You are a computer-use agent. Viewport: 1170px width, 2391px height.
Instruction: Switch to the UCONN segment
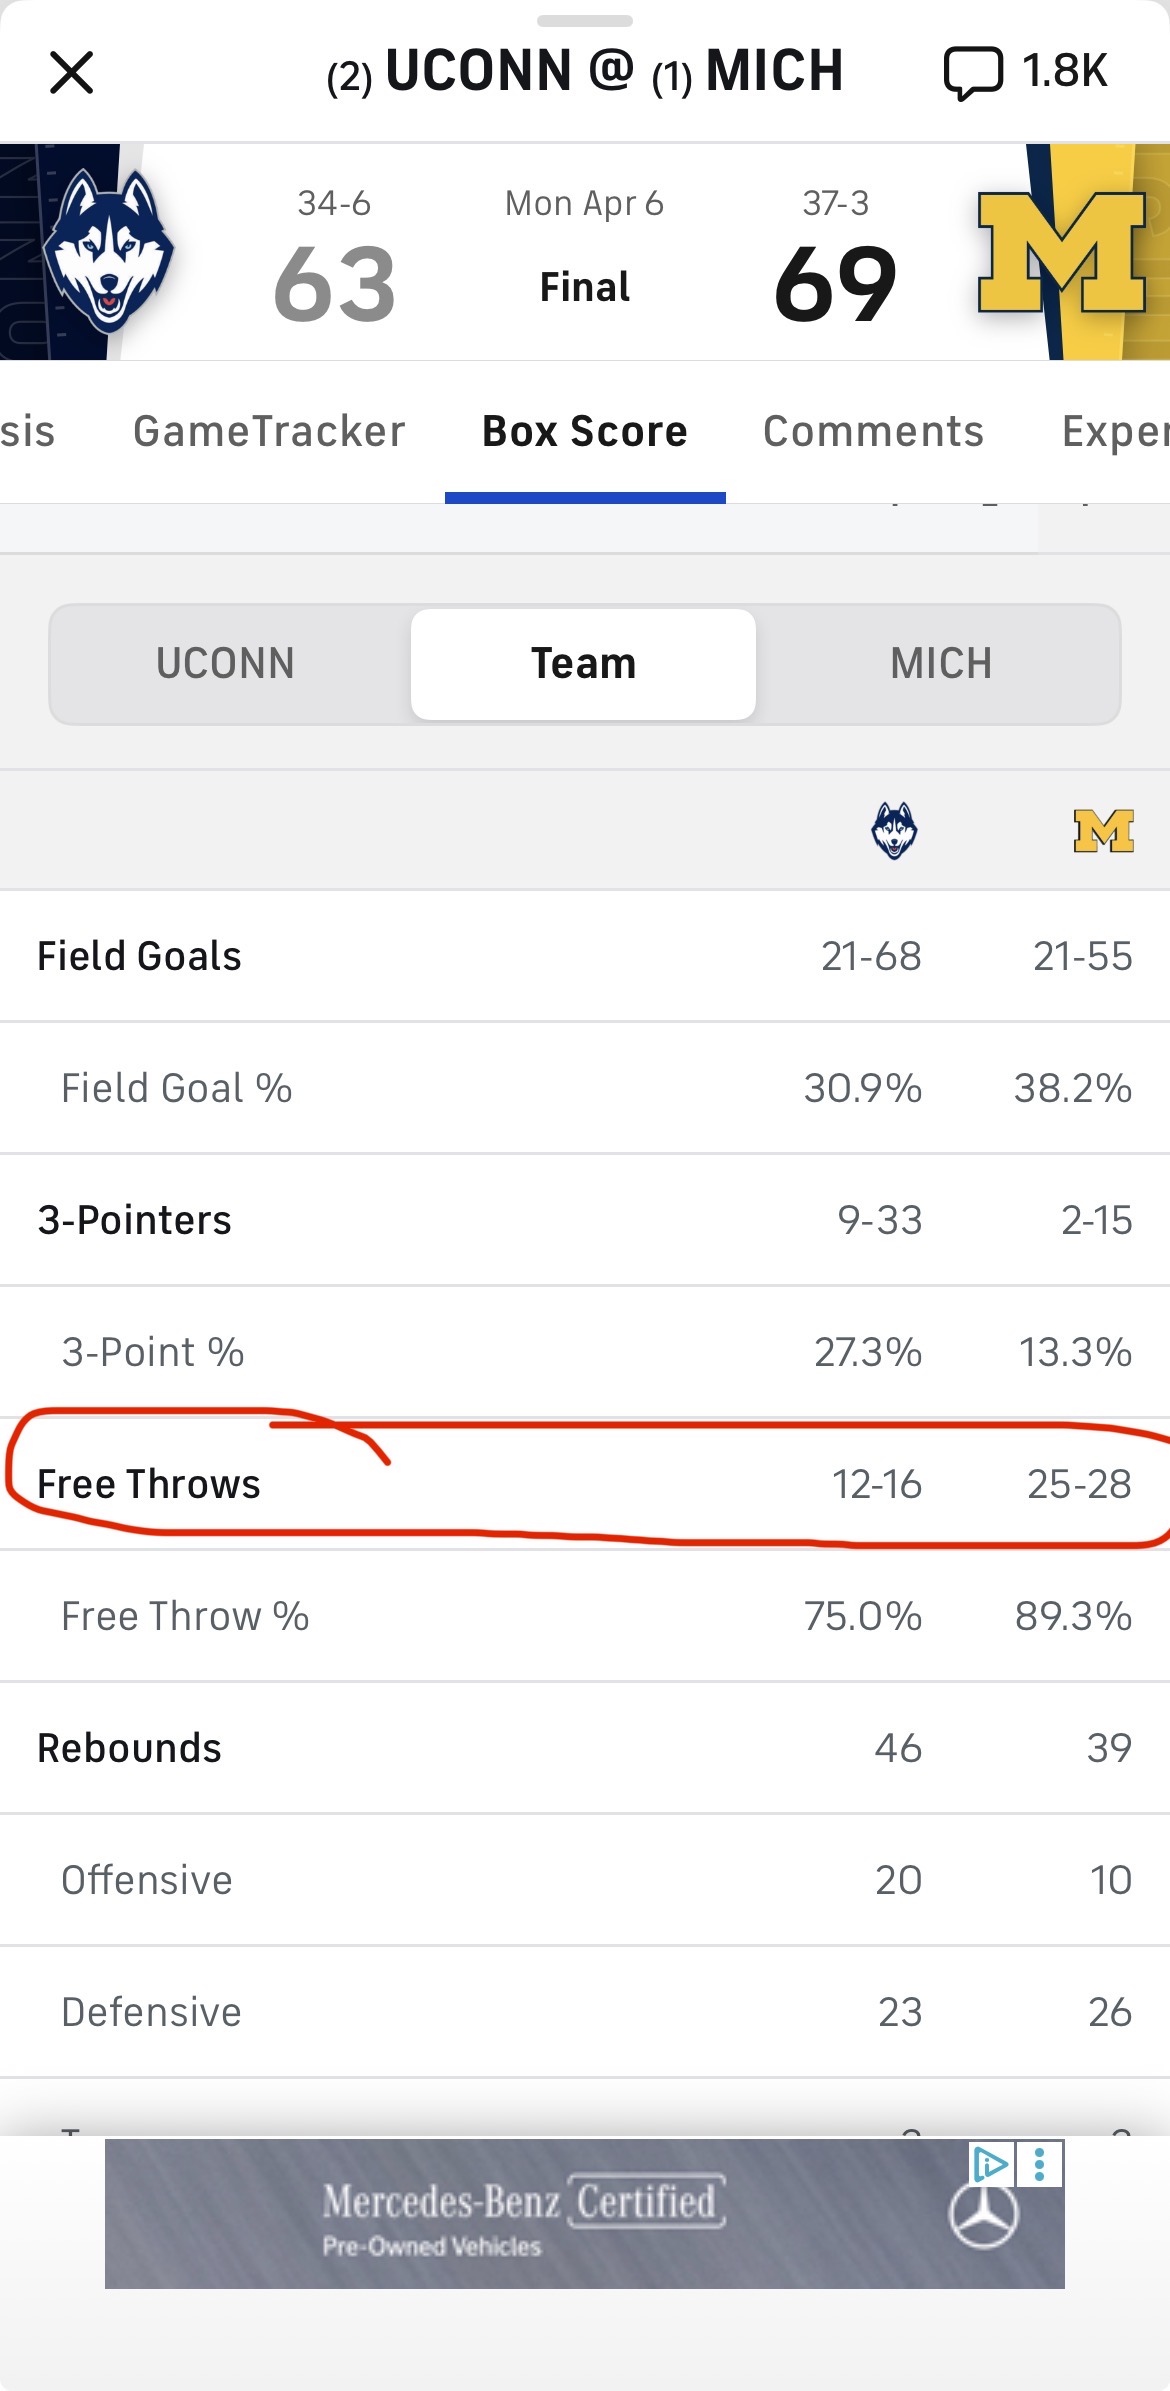[x=226, y=664]
